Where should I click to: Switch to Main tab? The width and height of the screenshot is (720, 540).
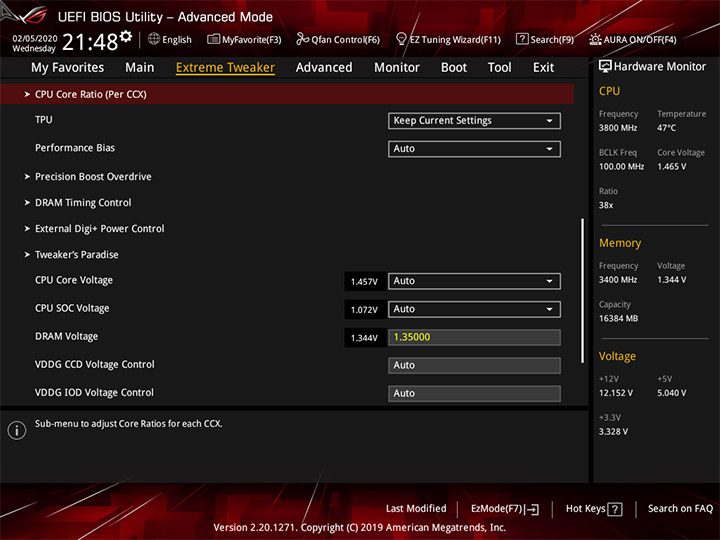click(140, 68)
